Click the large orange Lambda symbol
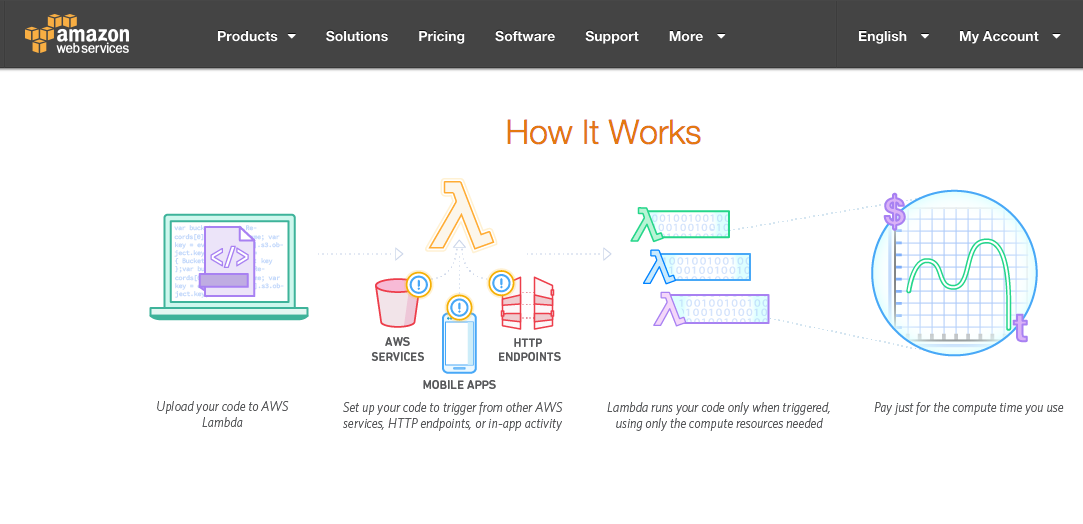Screen dimensions: 1083x524 pyautogui.click(x=461, y=215)
